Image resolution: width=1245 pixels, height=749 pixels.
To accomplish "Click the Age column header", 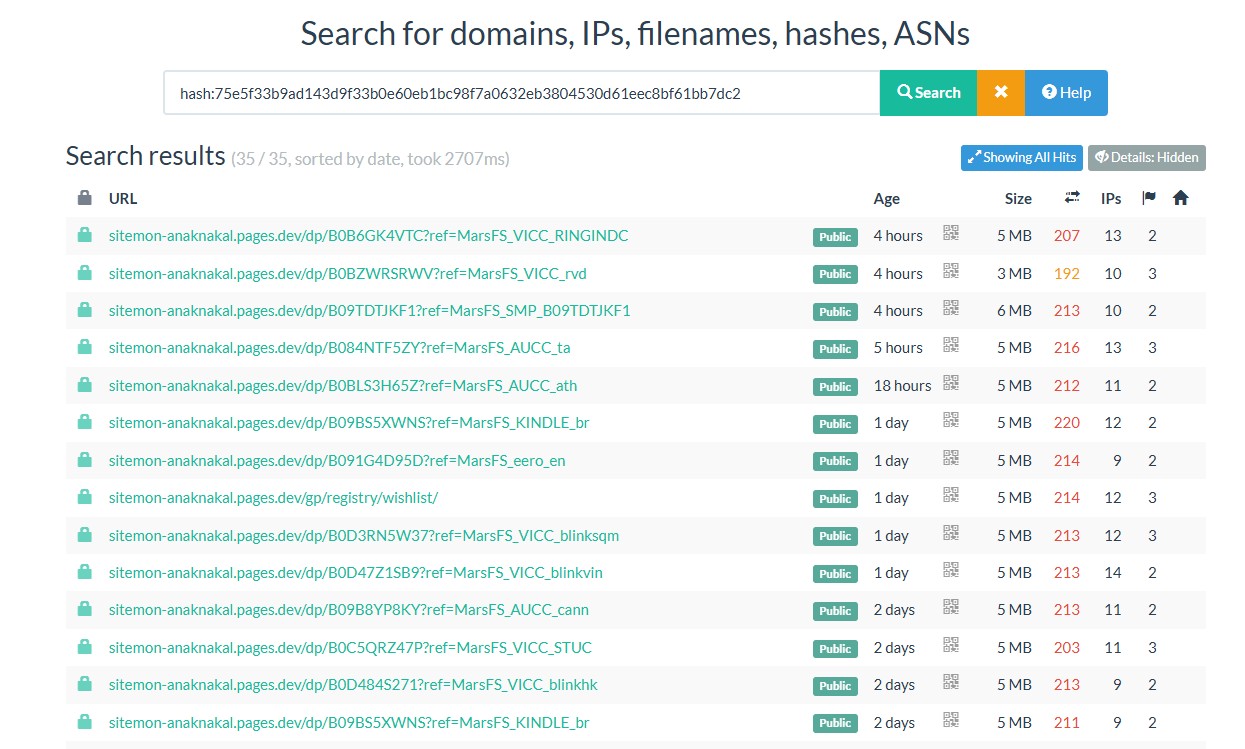I will (x=886, y=198).
